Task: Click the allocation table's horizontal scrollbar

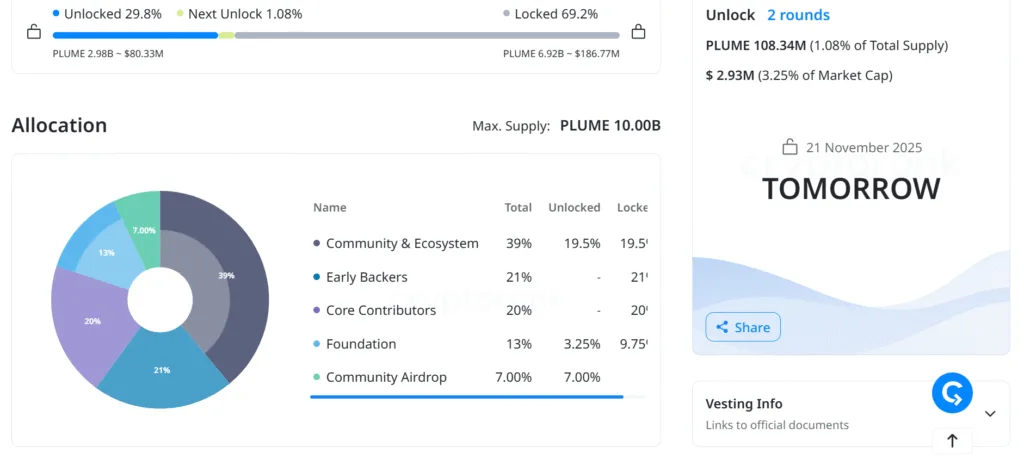Action: 466,396
